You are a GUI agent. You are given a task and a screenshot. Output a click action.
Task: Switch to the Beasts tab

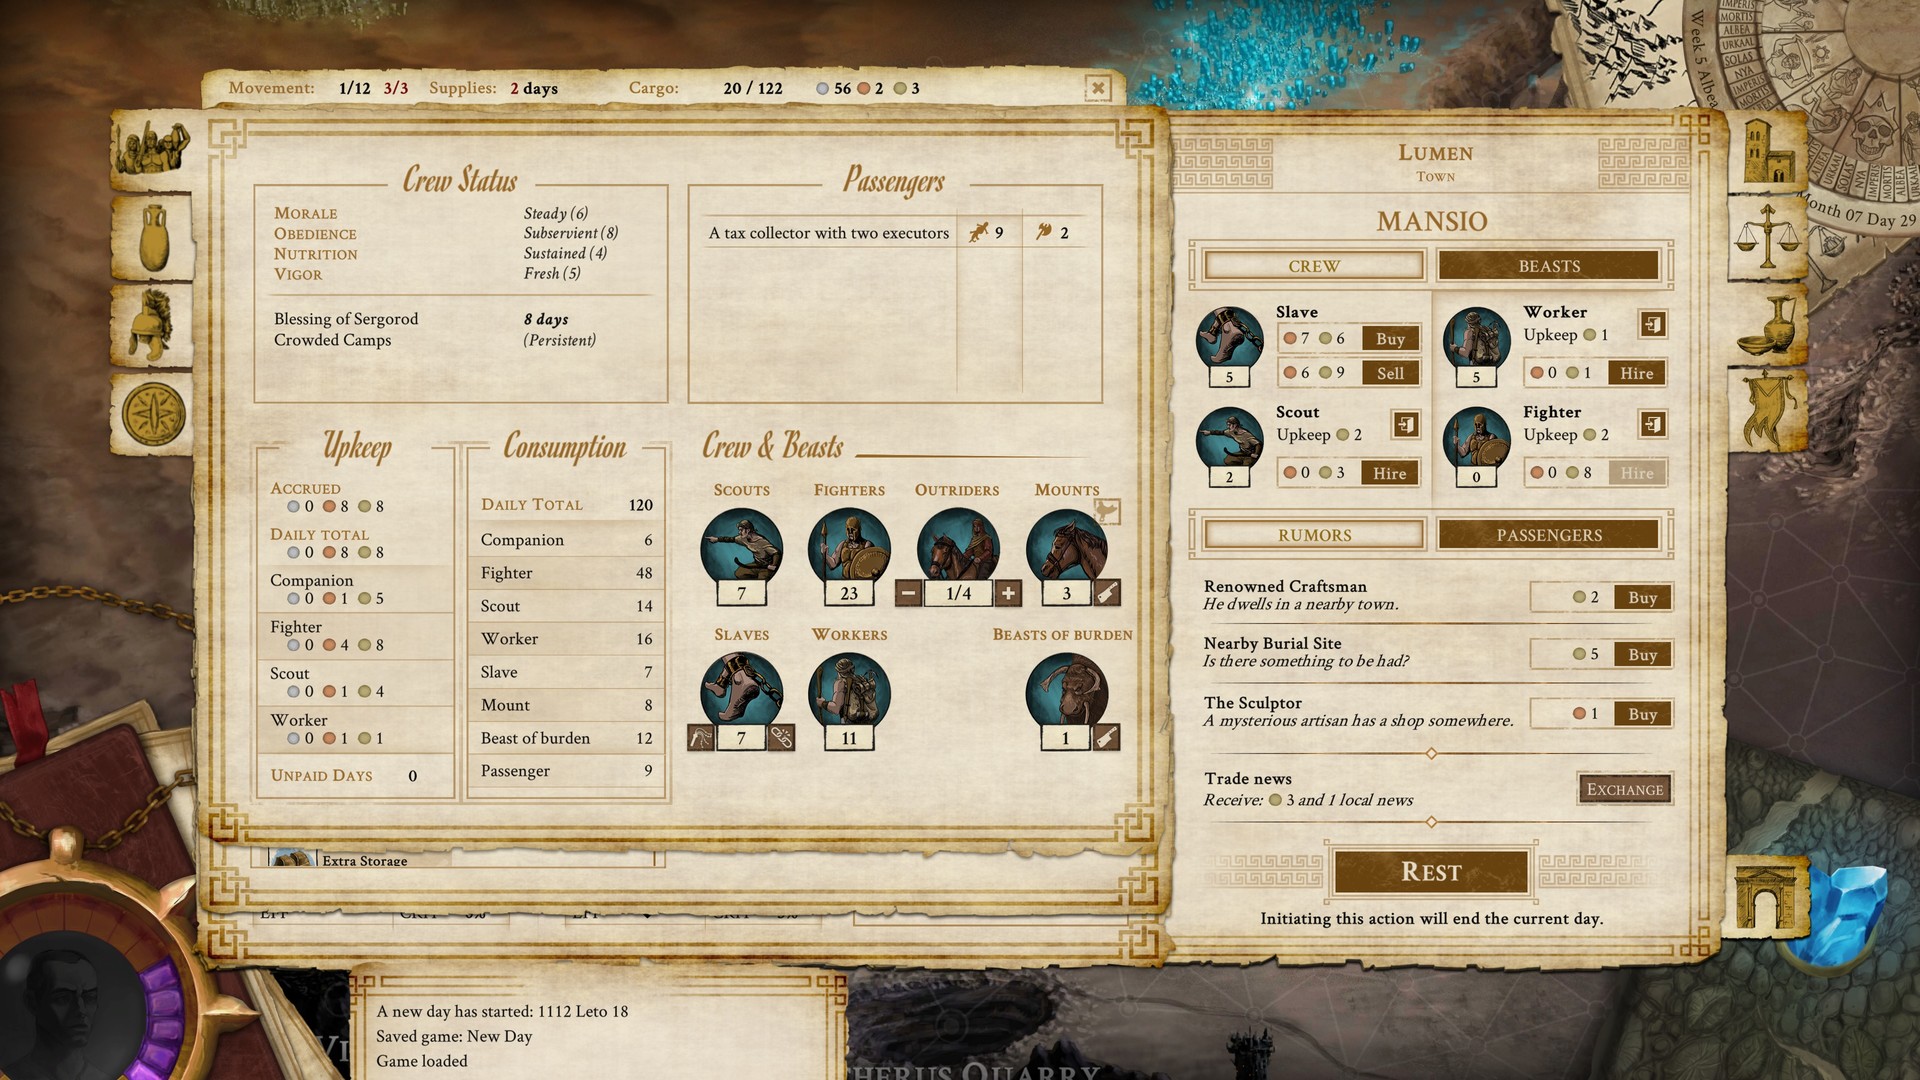pyautogui.click(x=1548, y=266)
